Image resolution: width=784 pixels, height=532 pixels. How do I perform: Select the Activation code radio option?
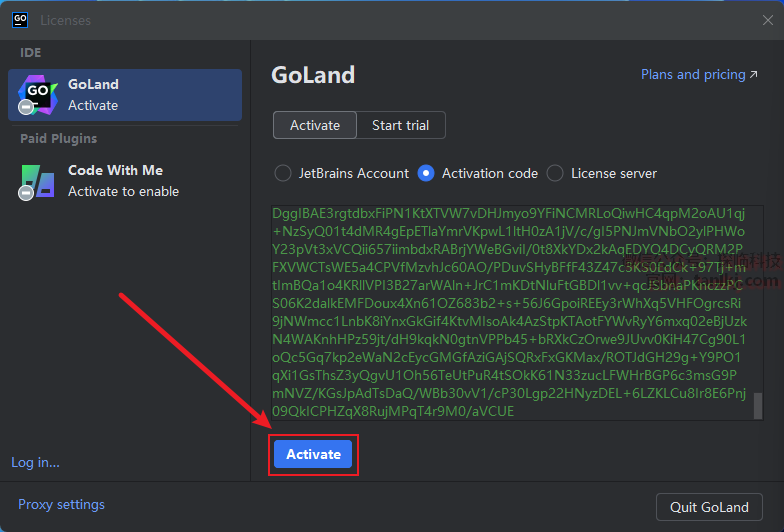[426, 173]
